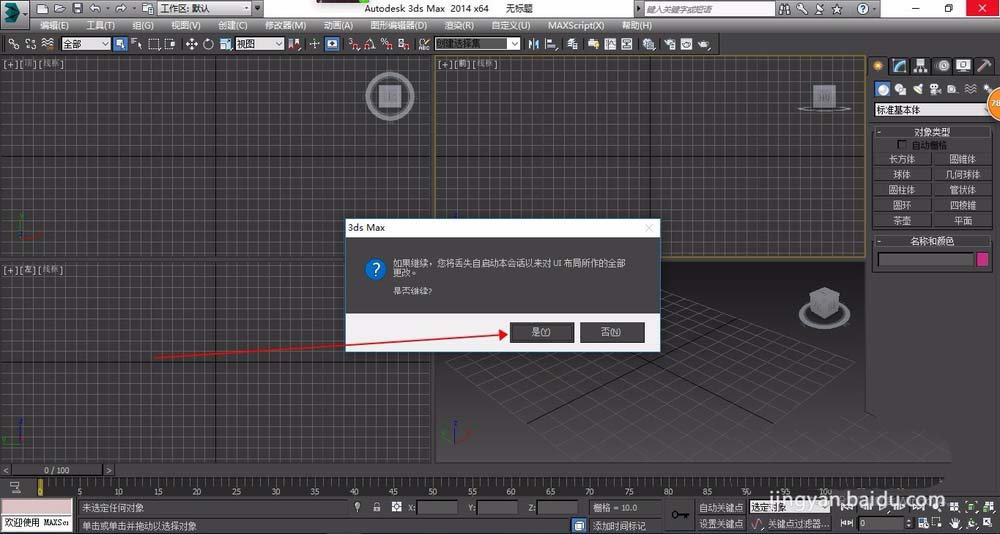The height and width of the screenshot is (534, 1000).
Task: Close the 3ds Max dialog
Action: point(649,228)
